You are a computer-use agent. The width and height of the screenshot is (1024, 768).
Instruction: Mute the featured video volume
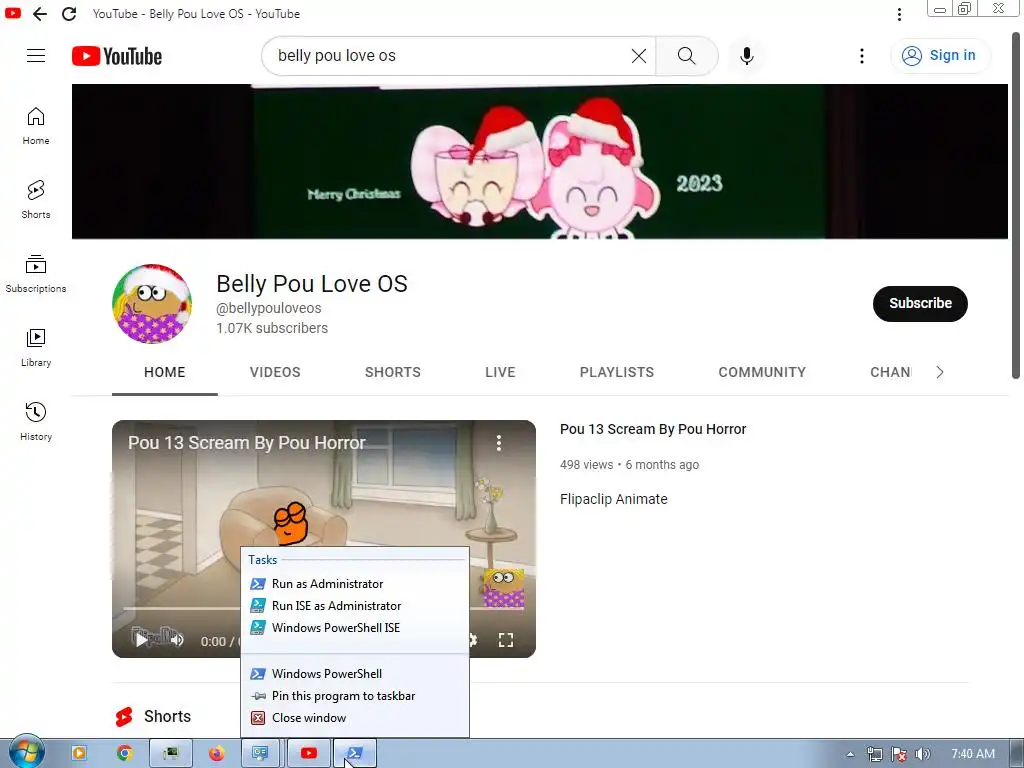point(177,640)
